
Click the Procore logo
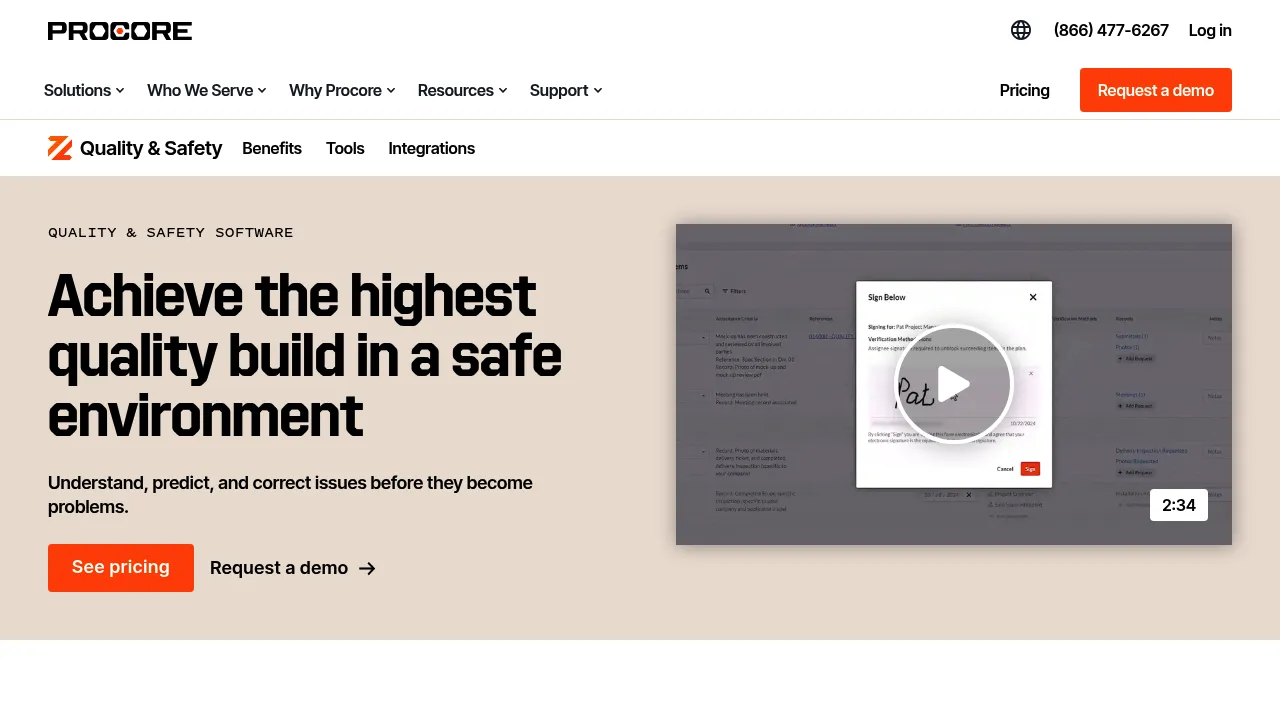(120, 31)
